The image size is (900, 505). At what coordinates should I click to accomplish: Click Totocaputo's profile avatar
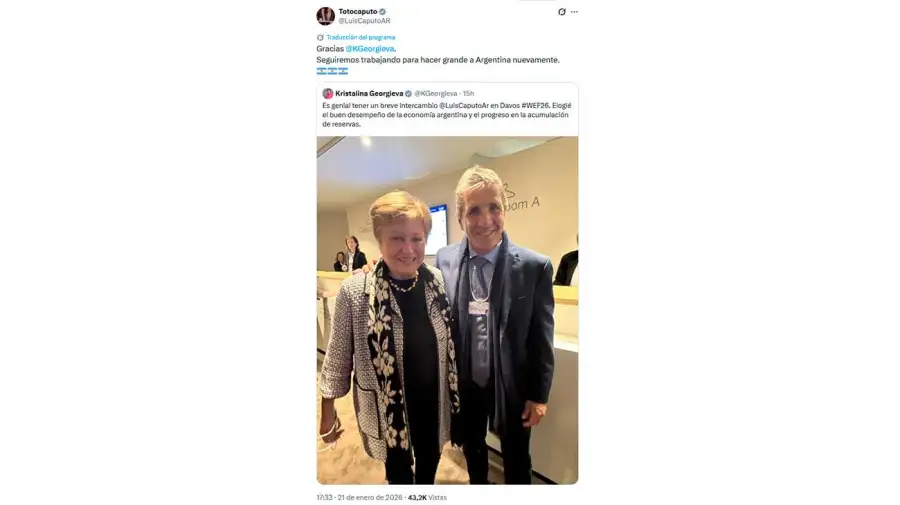(x=325, y=16)
